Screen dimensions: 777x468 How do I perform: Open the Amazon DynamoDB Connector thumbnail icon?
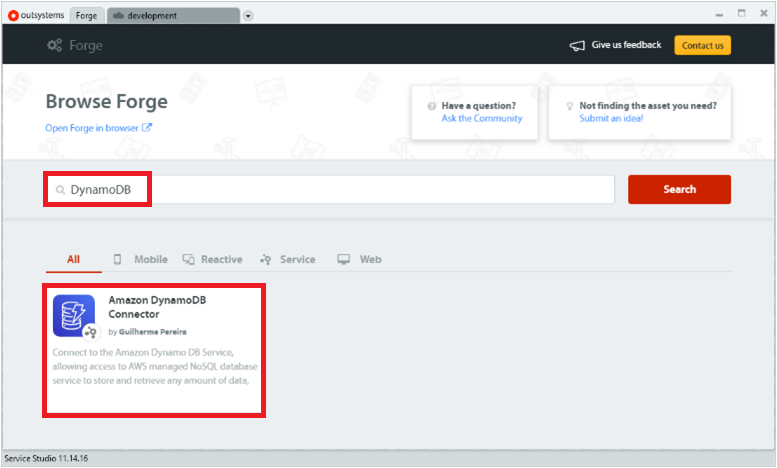tap(74, 316)
